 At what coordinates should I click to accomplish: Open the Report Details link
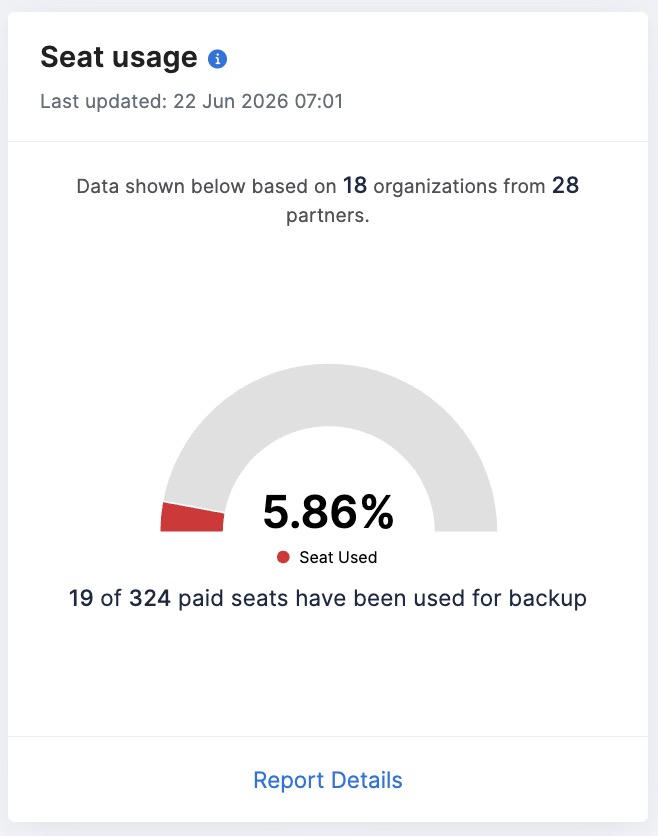pyautogui.click(x=327, y=780)
